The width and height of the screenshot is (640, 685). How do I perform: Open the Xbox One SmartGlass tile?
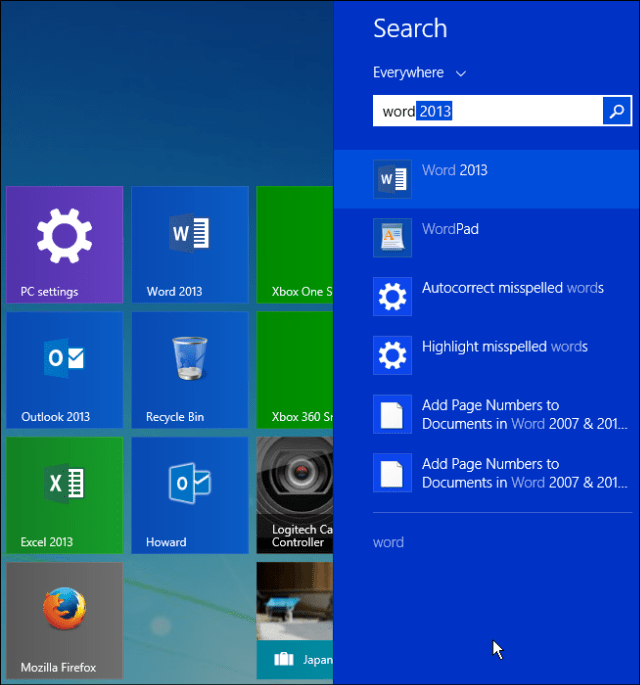coord(295,245)
